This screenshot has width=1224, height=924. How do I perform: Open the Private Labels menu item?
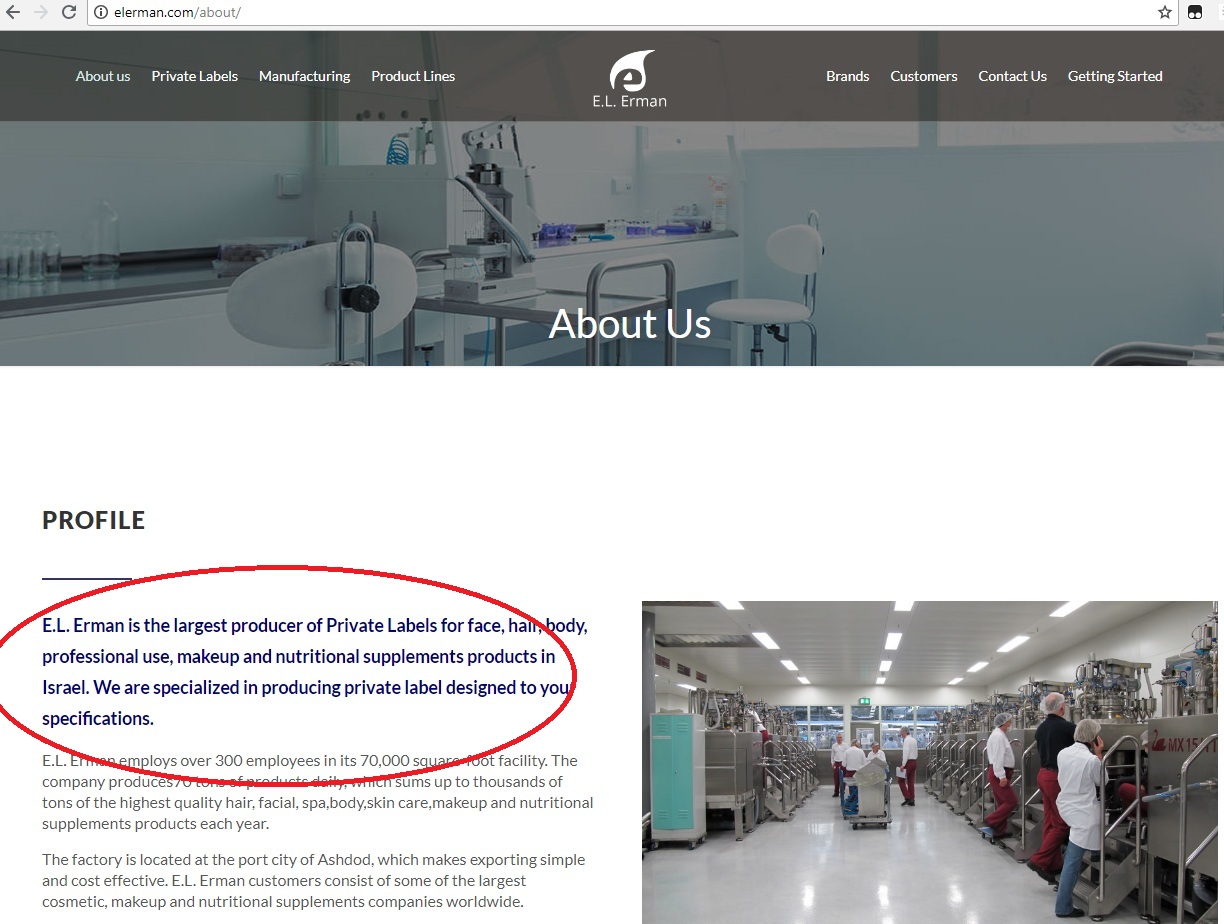click(195, 76)
